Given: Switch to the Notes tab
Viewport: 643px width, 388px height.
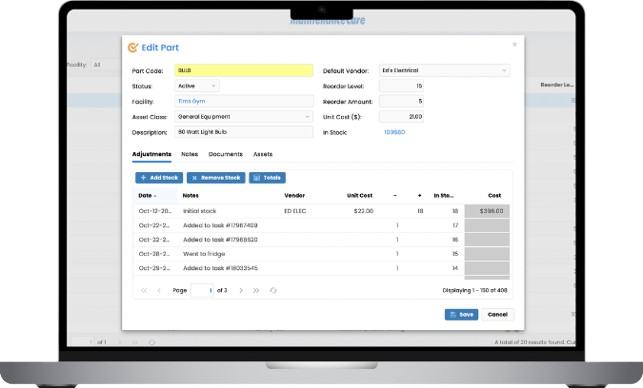Looking at the screenshot, I should point(189,154).
